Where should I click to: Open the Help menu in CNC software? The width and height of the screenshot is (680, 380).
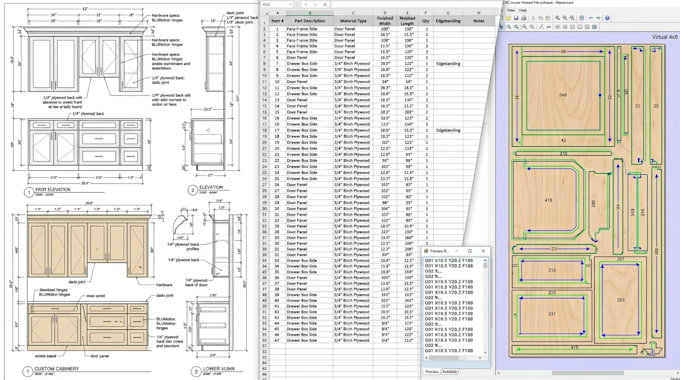(x=523, y=10)
